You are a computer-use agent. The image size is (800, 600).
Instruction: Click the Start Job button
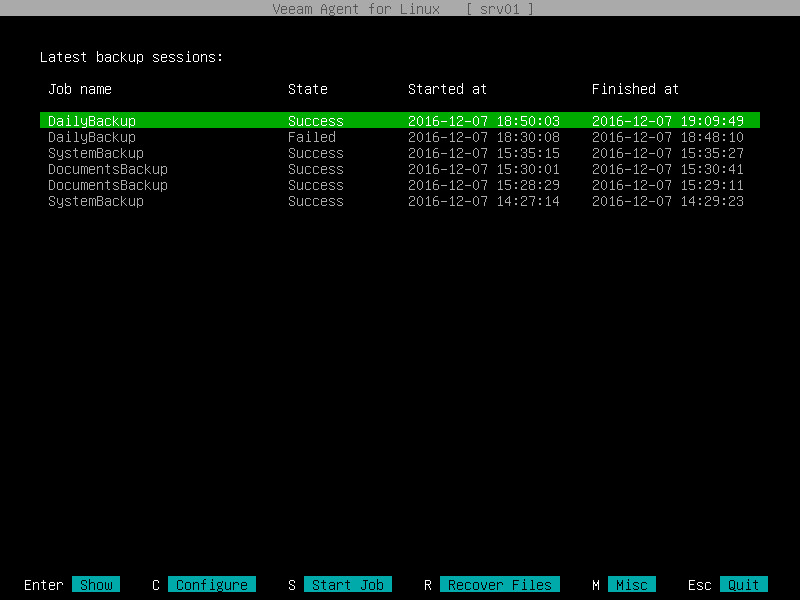coord(347,584)
